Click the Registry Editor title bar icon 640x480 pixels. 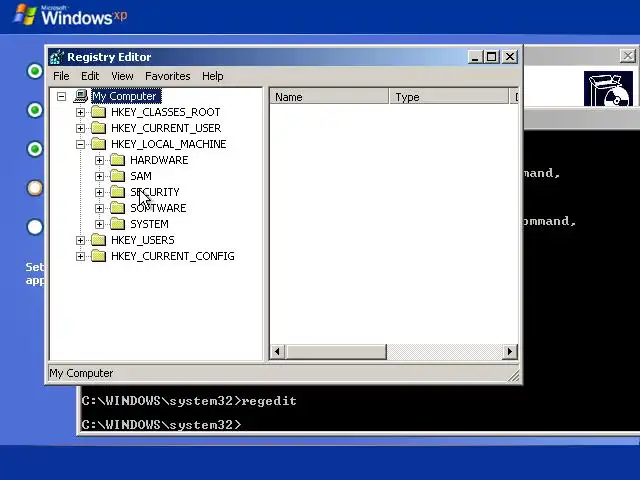coord(57,57)
